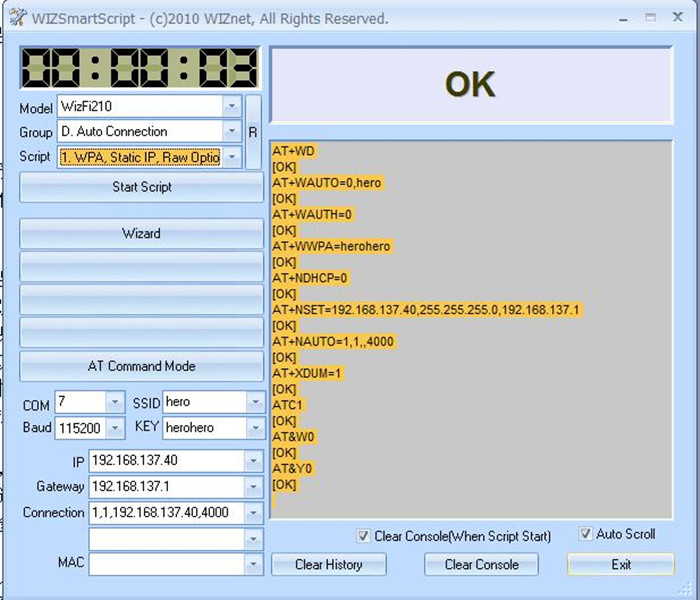The width and height of the screenshot is (700, 600).
Task: Toggle Clear Console (When Script Start) checkbox
Action: pos(363,535)
